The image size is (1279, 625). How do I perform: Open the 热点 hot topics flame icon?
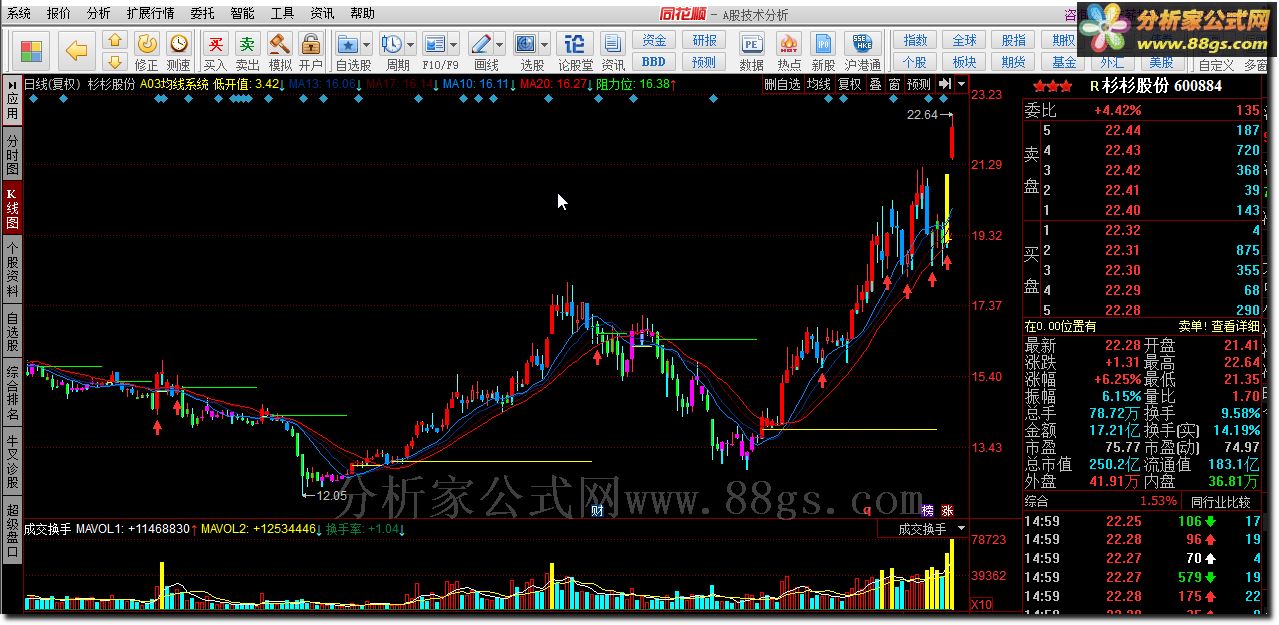click(x=788, y=43)
